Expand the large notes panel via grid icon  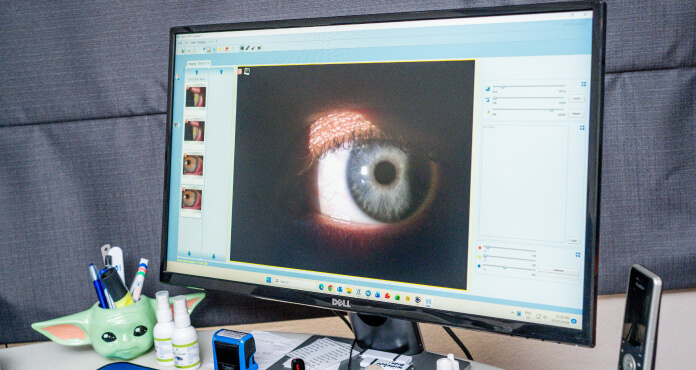[x=582, y=128]
